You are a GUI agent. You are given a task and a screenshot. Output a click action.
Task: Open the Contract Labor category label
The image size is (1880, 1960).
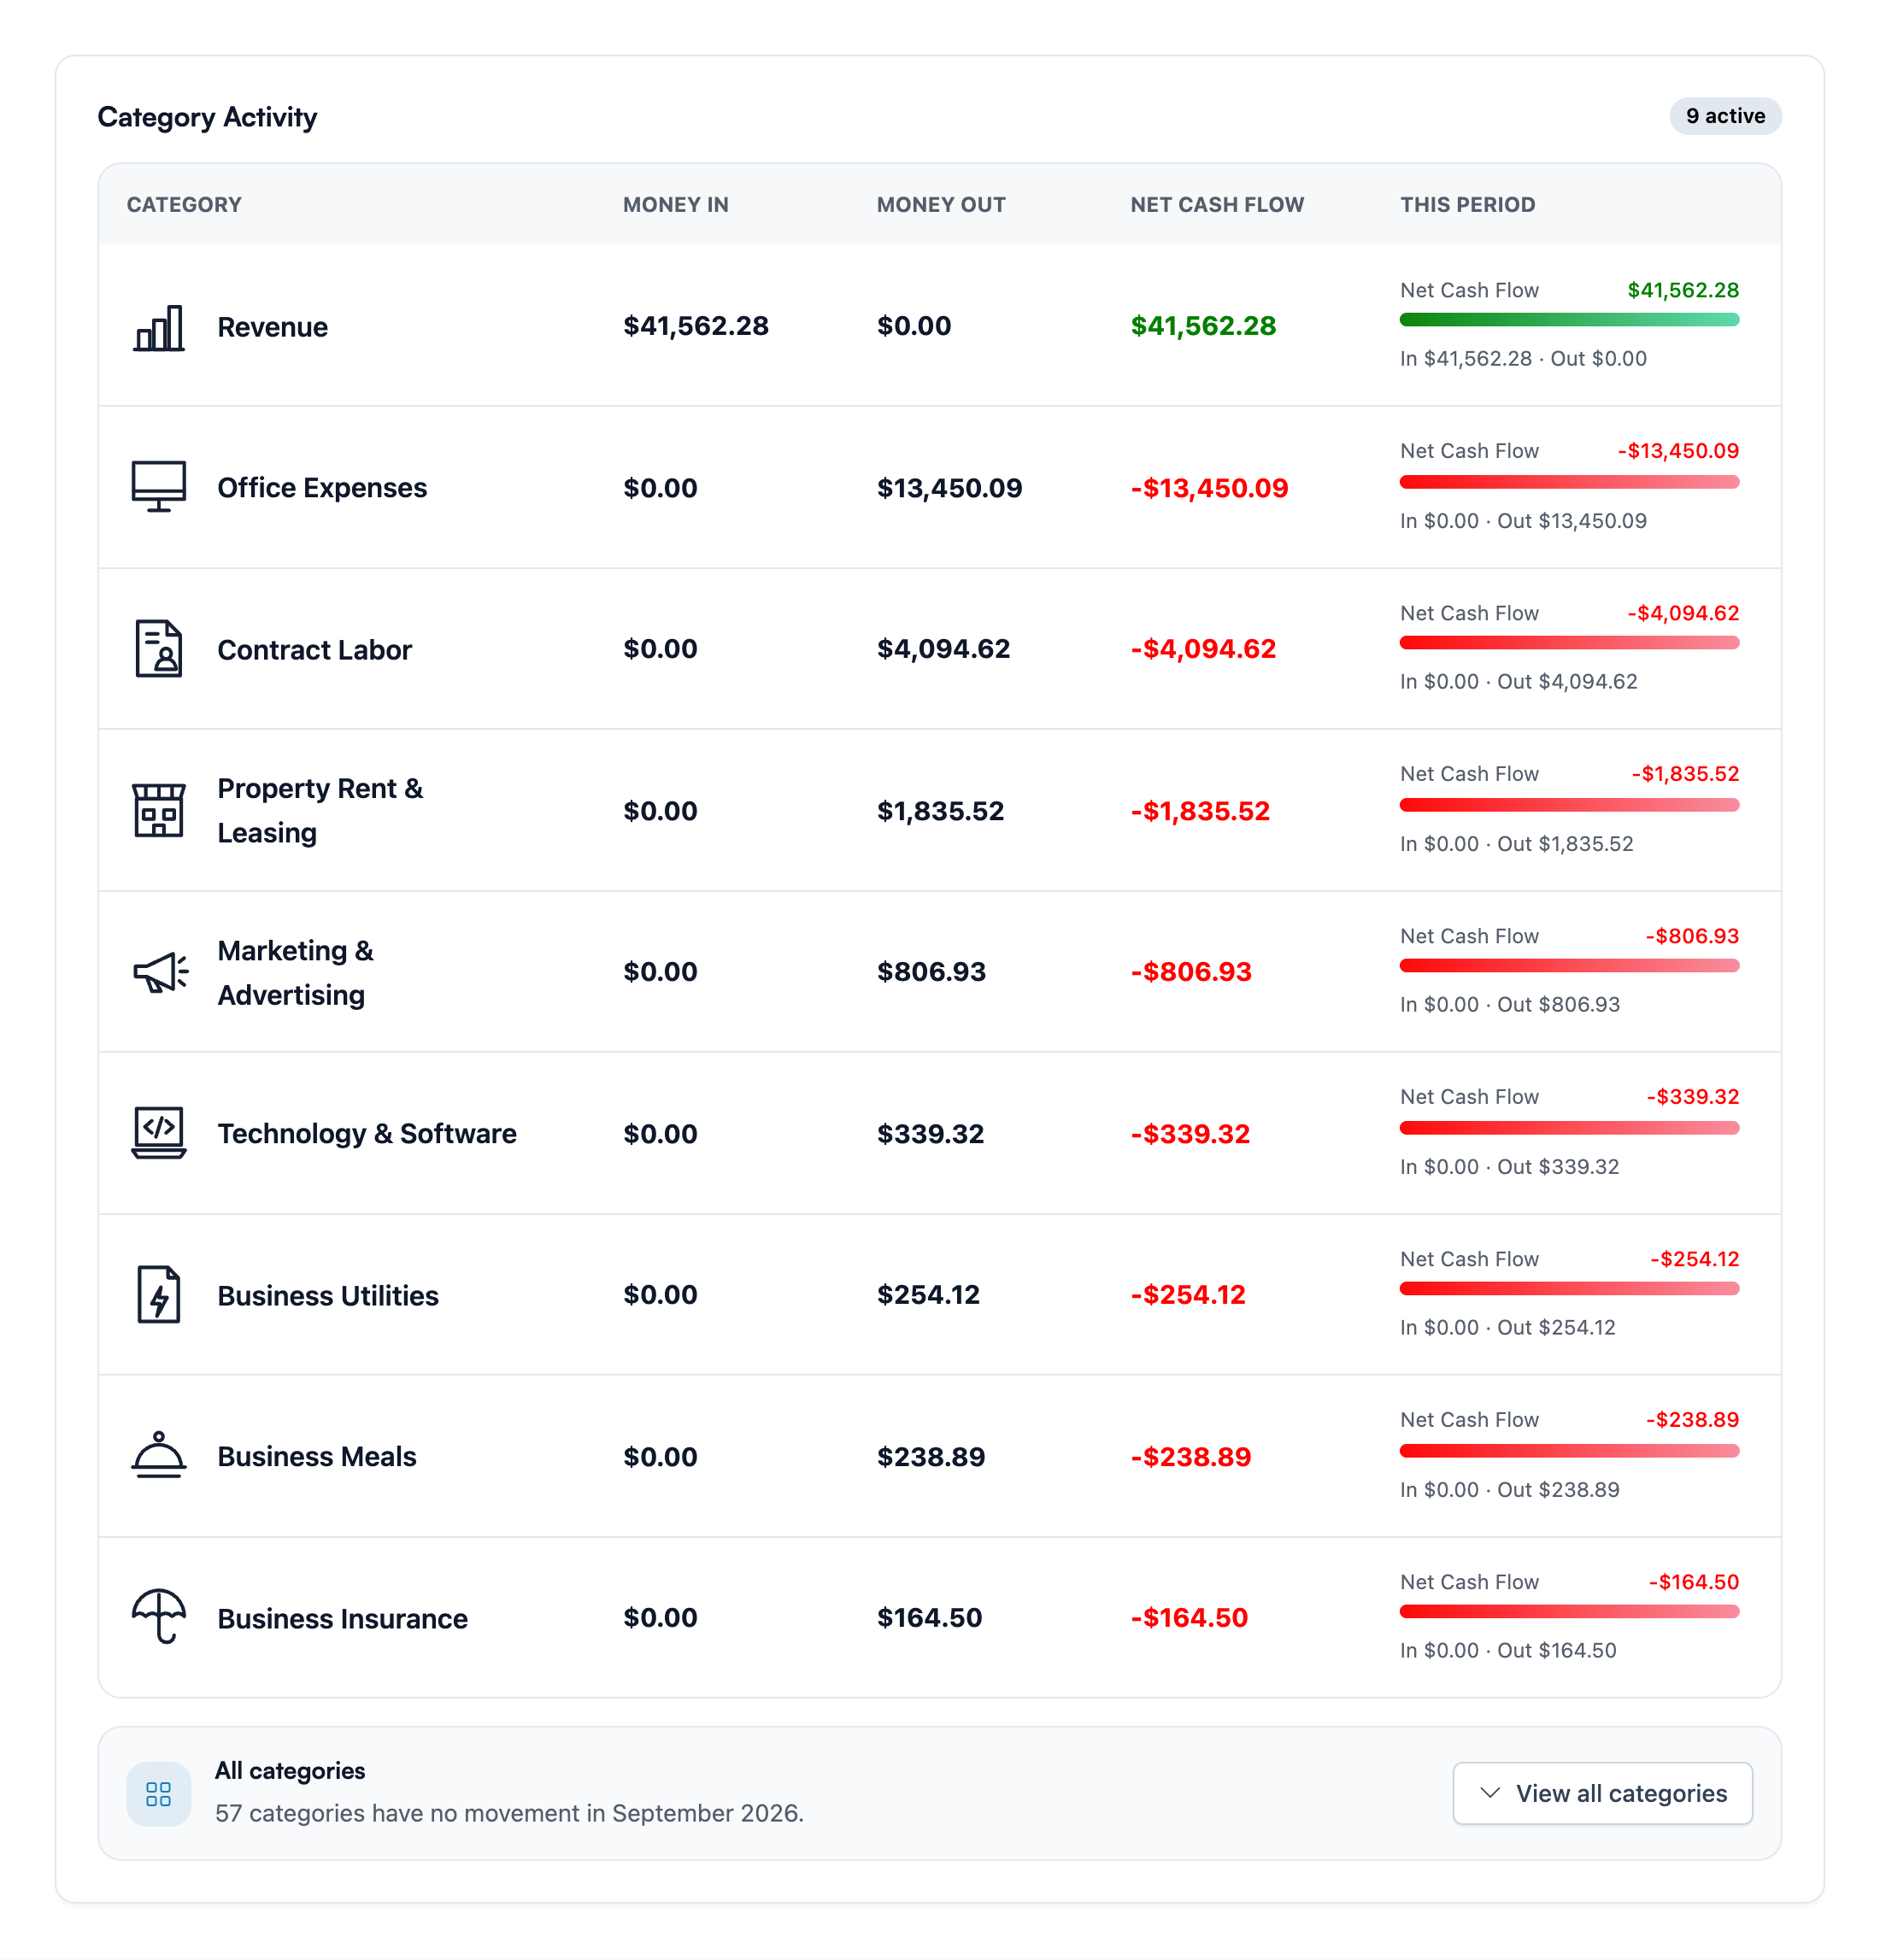click(x=314, y=650)
